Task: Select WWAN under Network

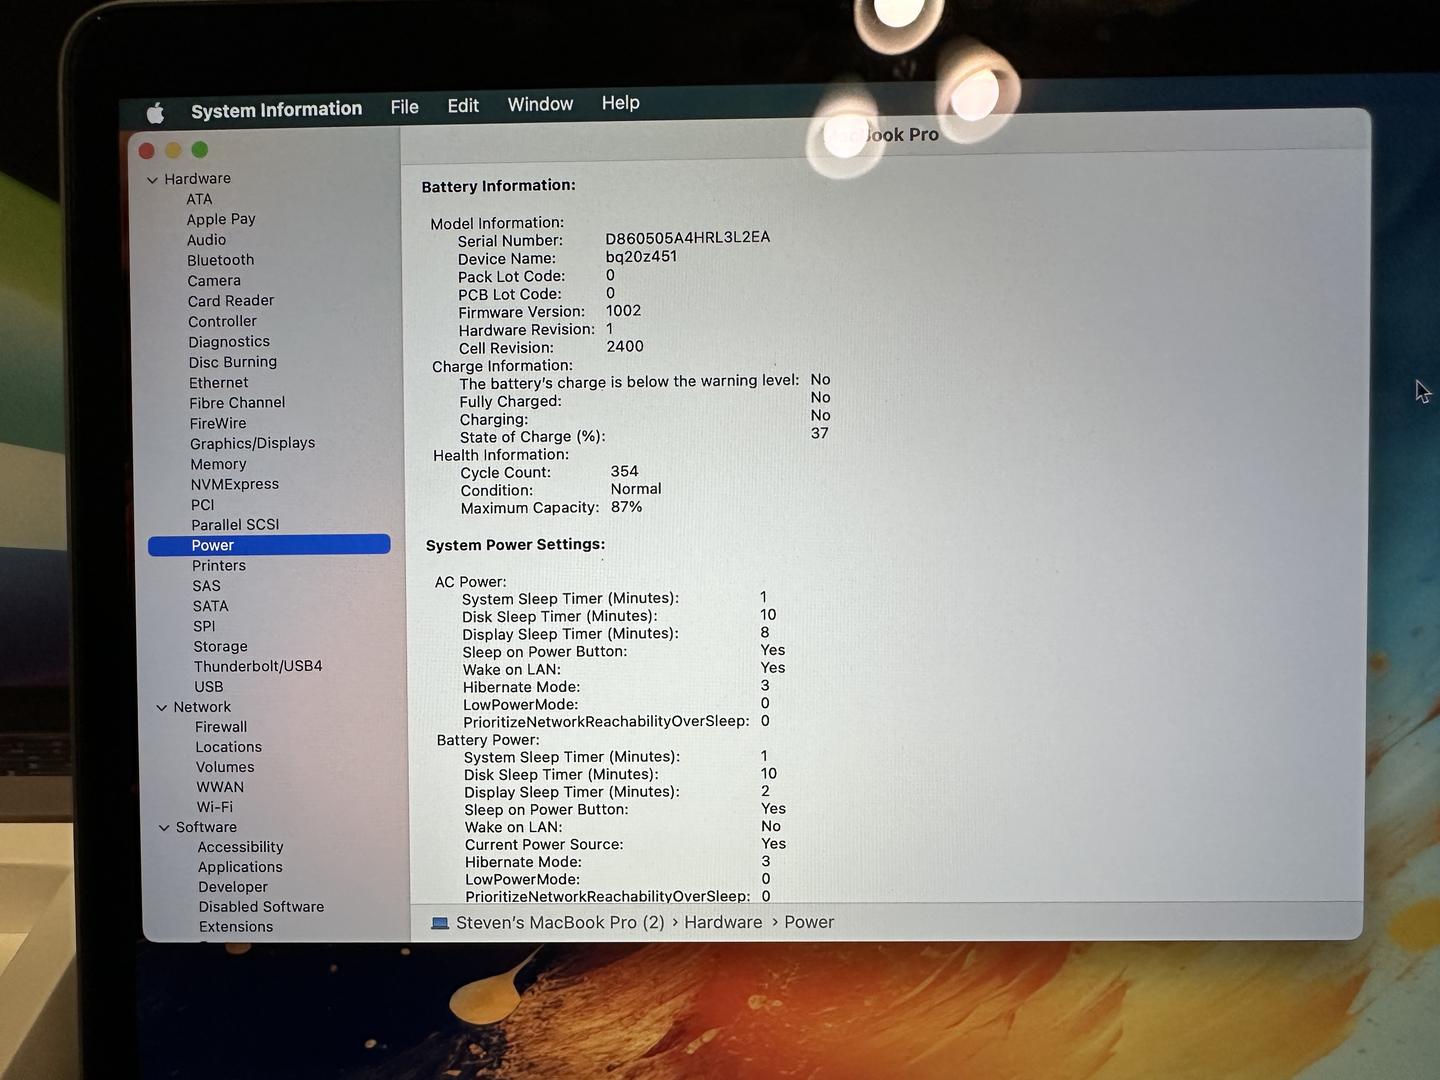Action: [x=220, y=787]
